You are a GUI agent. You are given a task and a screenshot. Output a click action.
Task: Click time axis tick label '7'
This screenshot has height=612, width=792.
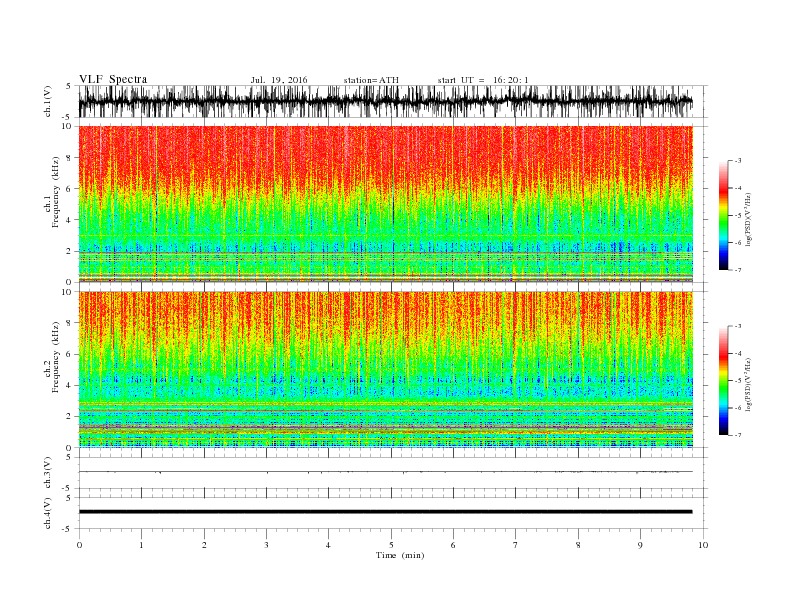(516, 545)
